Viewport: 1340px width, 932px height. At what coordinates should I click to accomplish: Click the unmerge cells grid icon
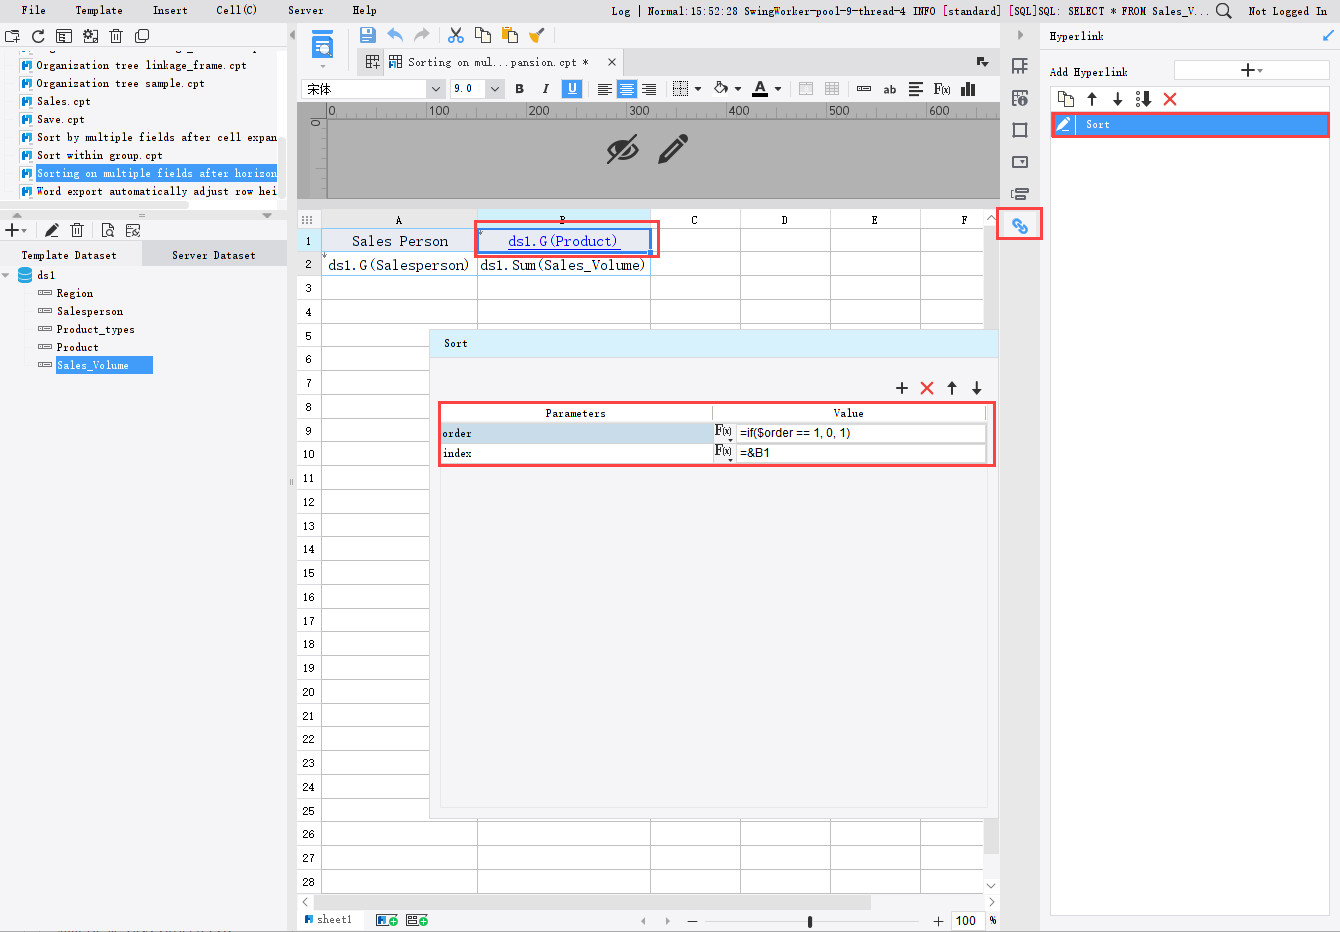coord(832,89)
